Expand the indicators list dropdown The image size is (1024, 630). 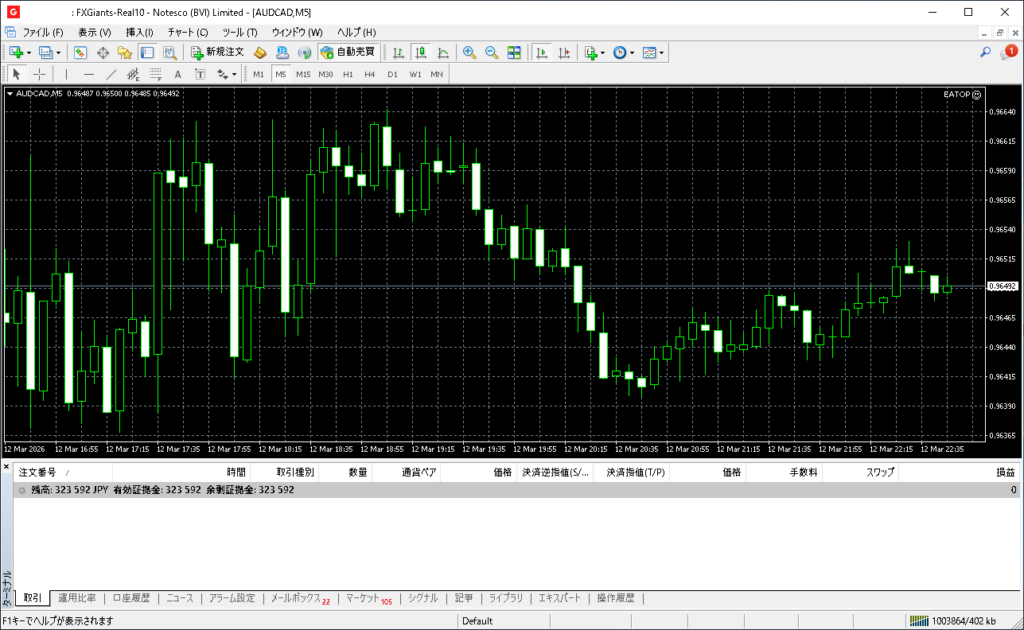pyautogui.click(x=603, y=52)
